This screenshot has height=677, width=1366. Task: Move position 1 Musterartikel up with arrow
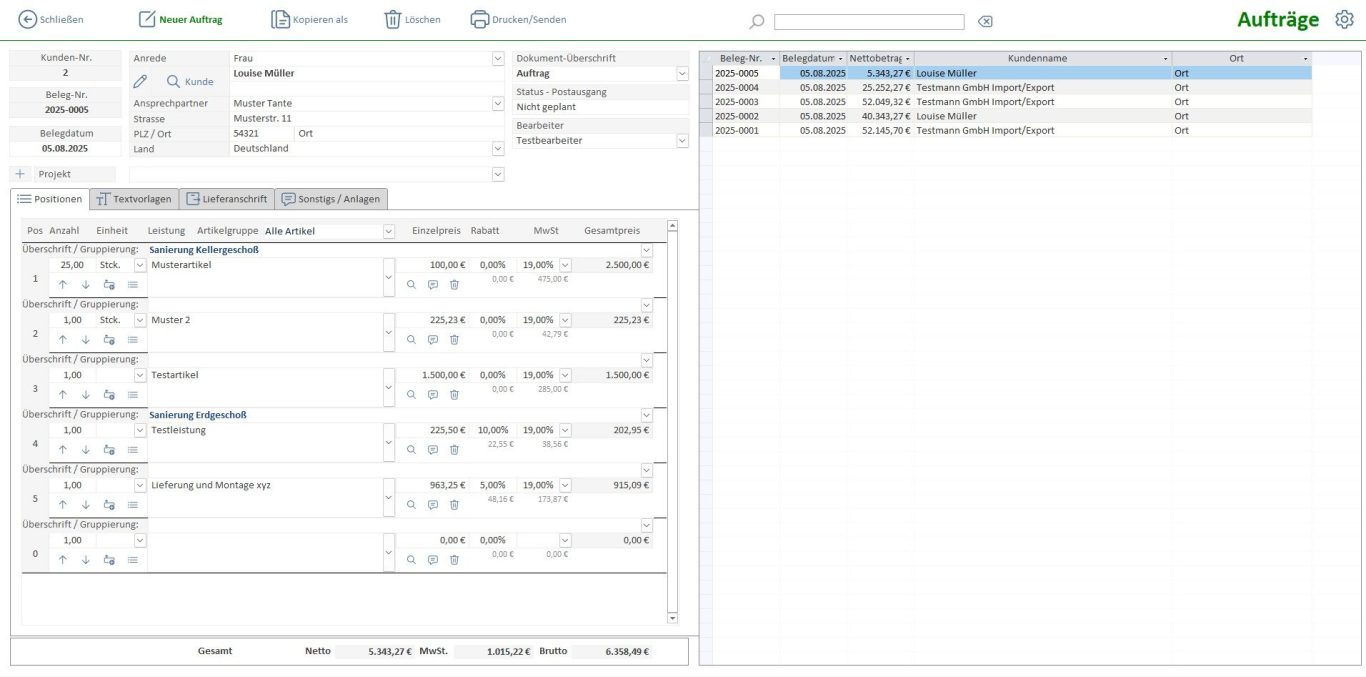(x=63, y=285)
